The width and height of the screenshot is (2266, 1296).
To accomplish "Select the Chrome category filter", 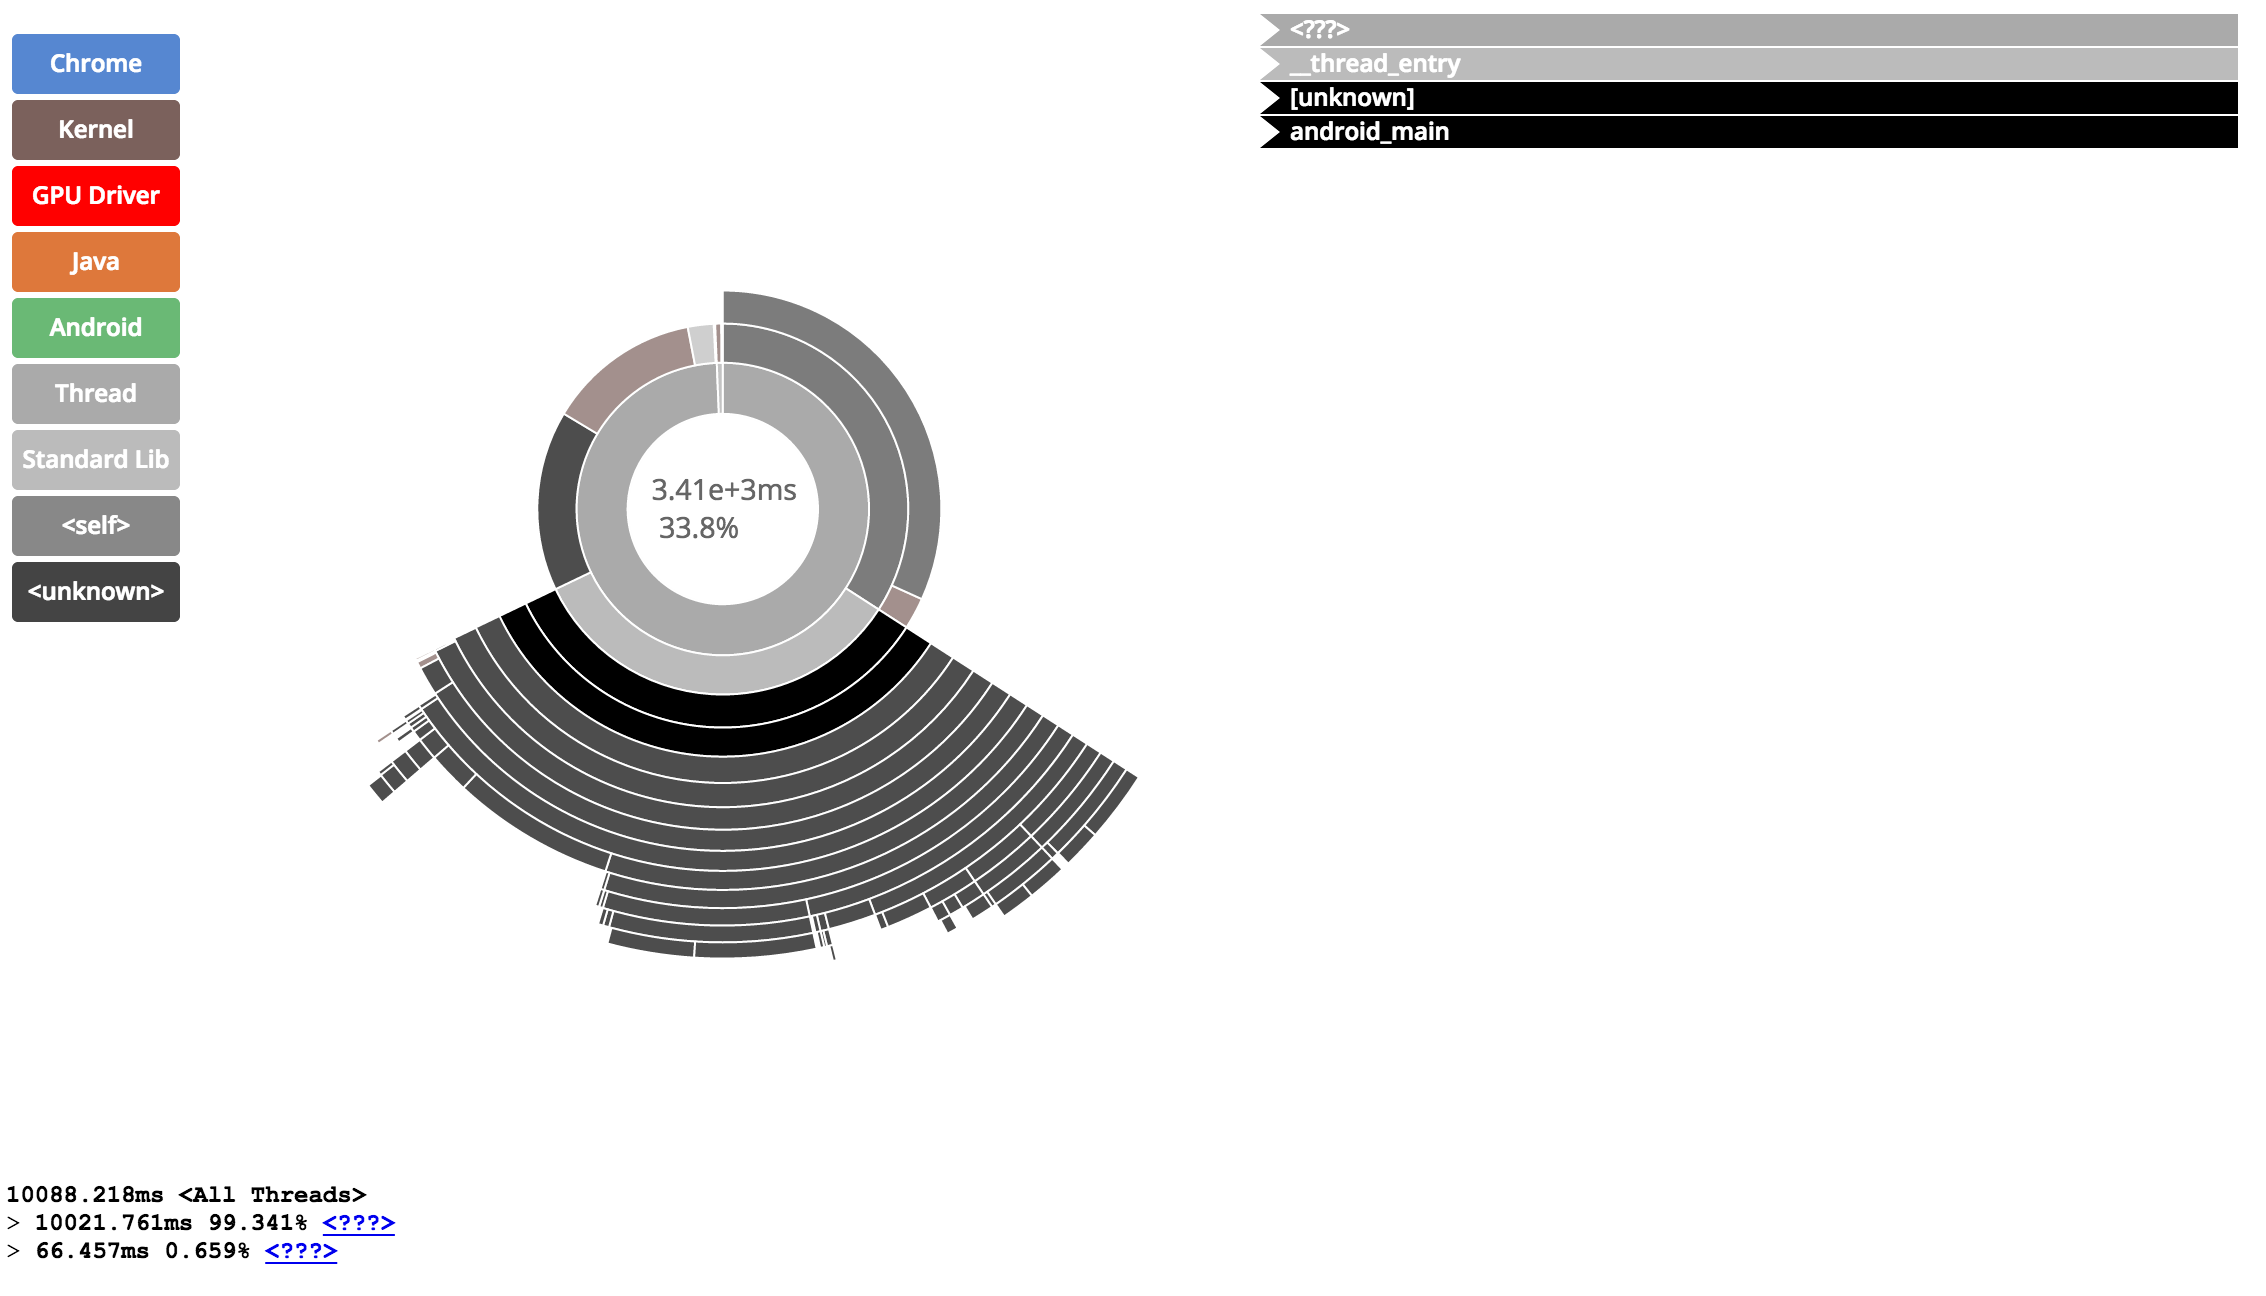I will click(96, 64).
